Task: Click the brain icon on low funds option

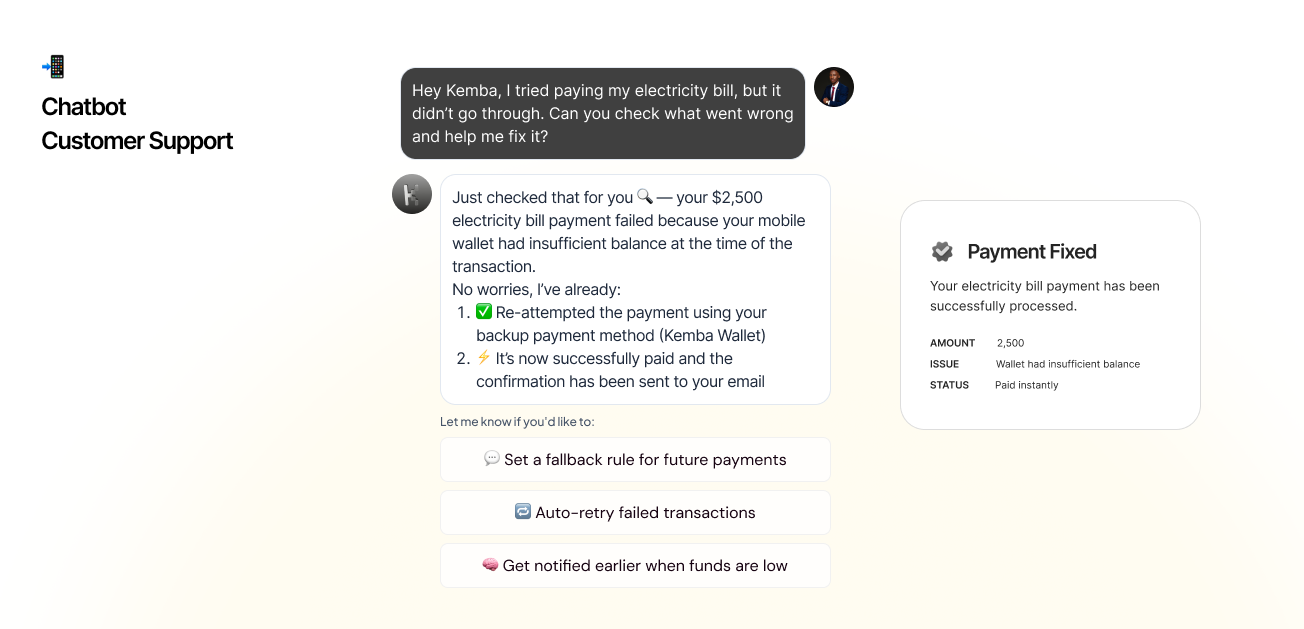Action: (x=490, y=565)
